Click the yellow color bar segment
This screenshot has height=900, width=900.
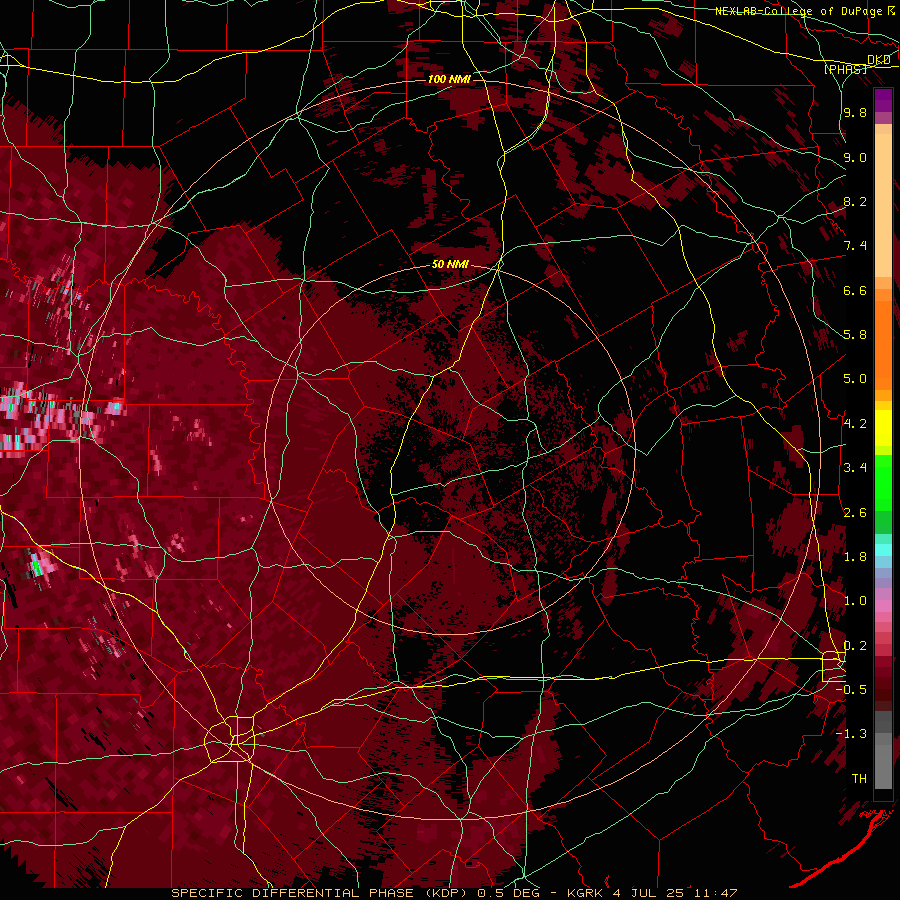883,428
